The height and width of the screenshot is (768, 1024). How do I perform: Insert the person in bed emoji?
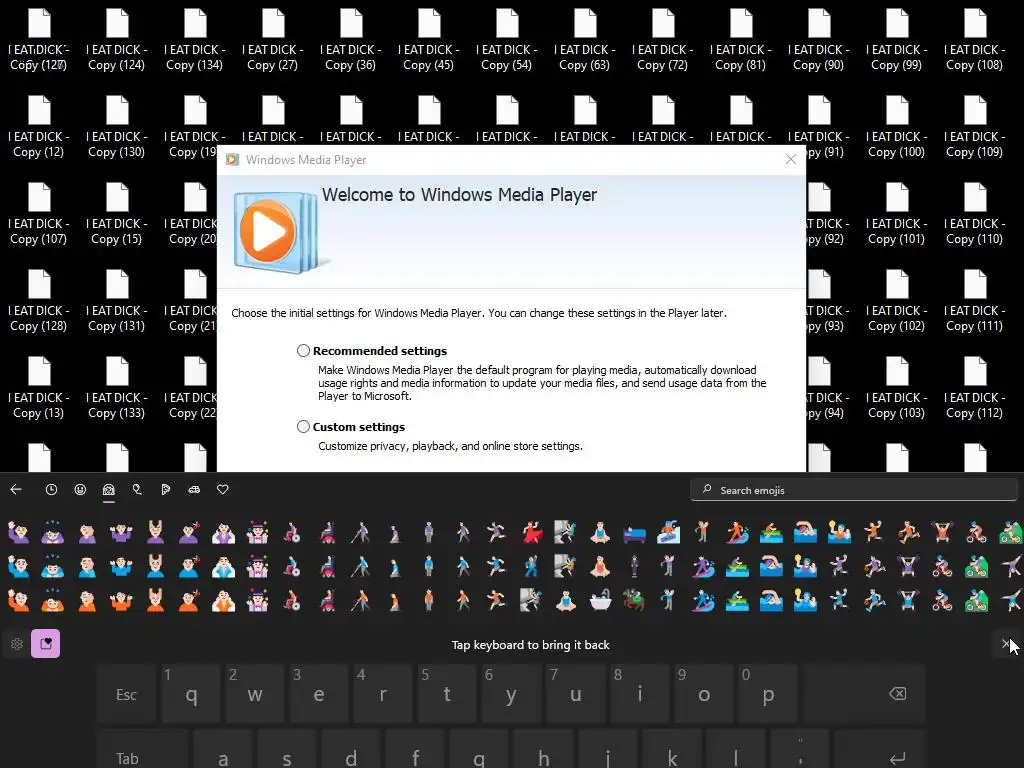click(634, 534)
